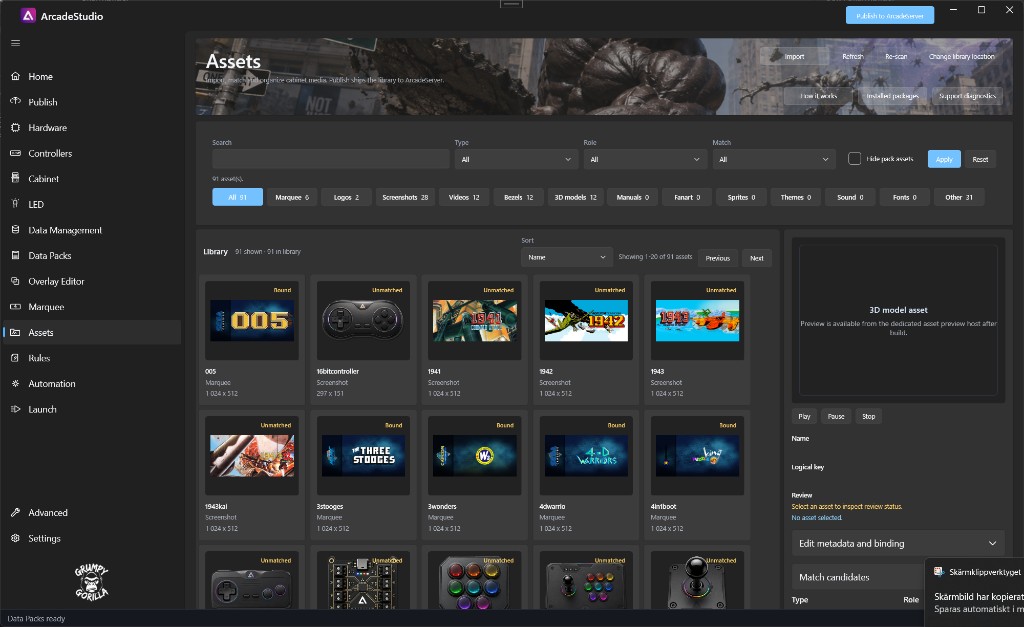Open the Role filter dropdown

click(x=645, y=159)
